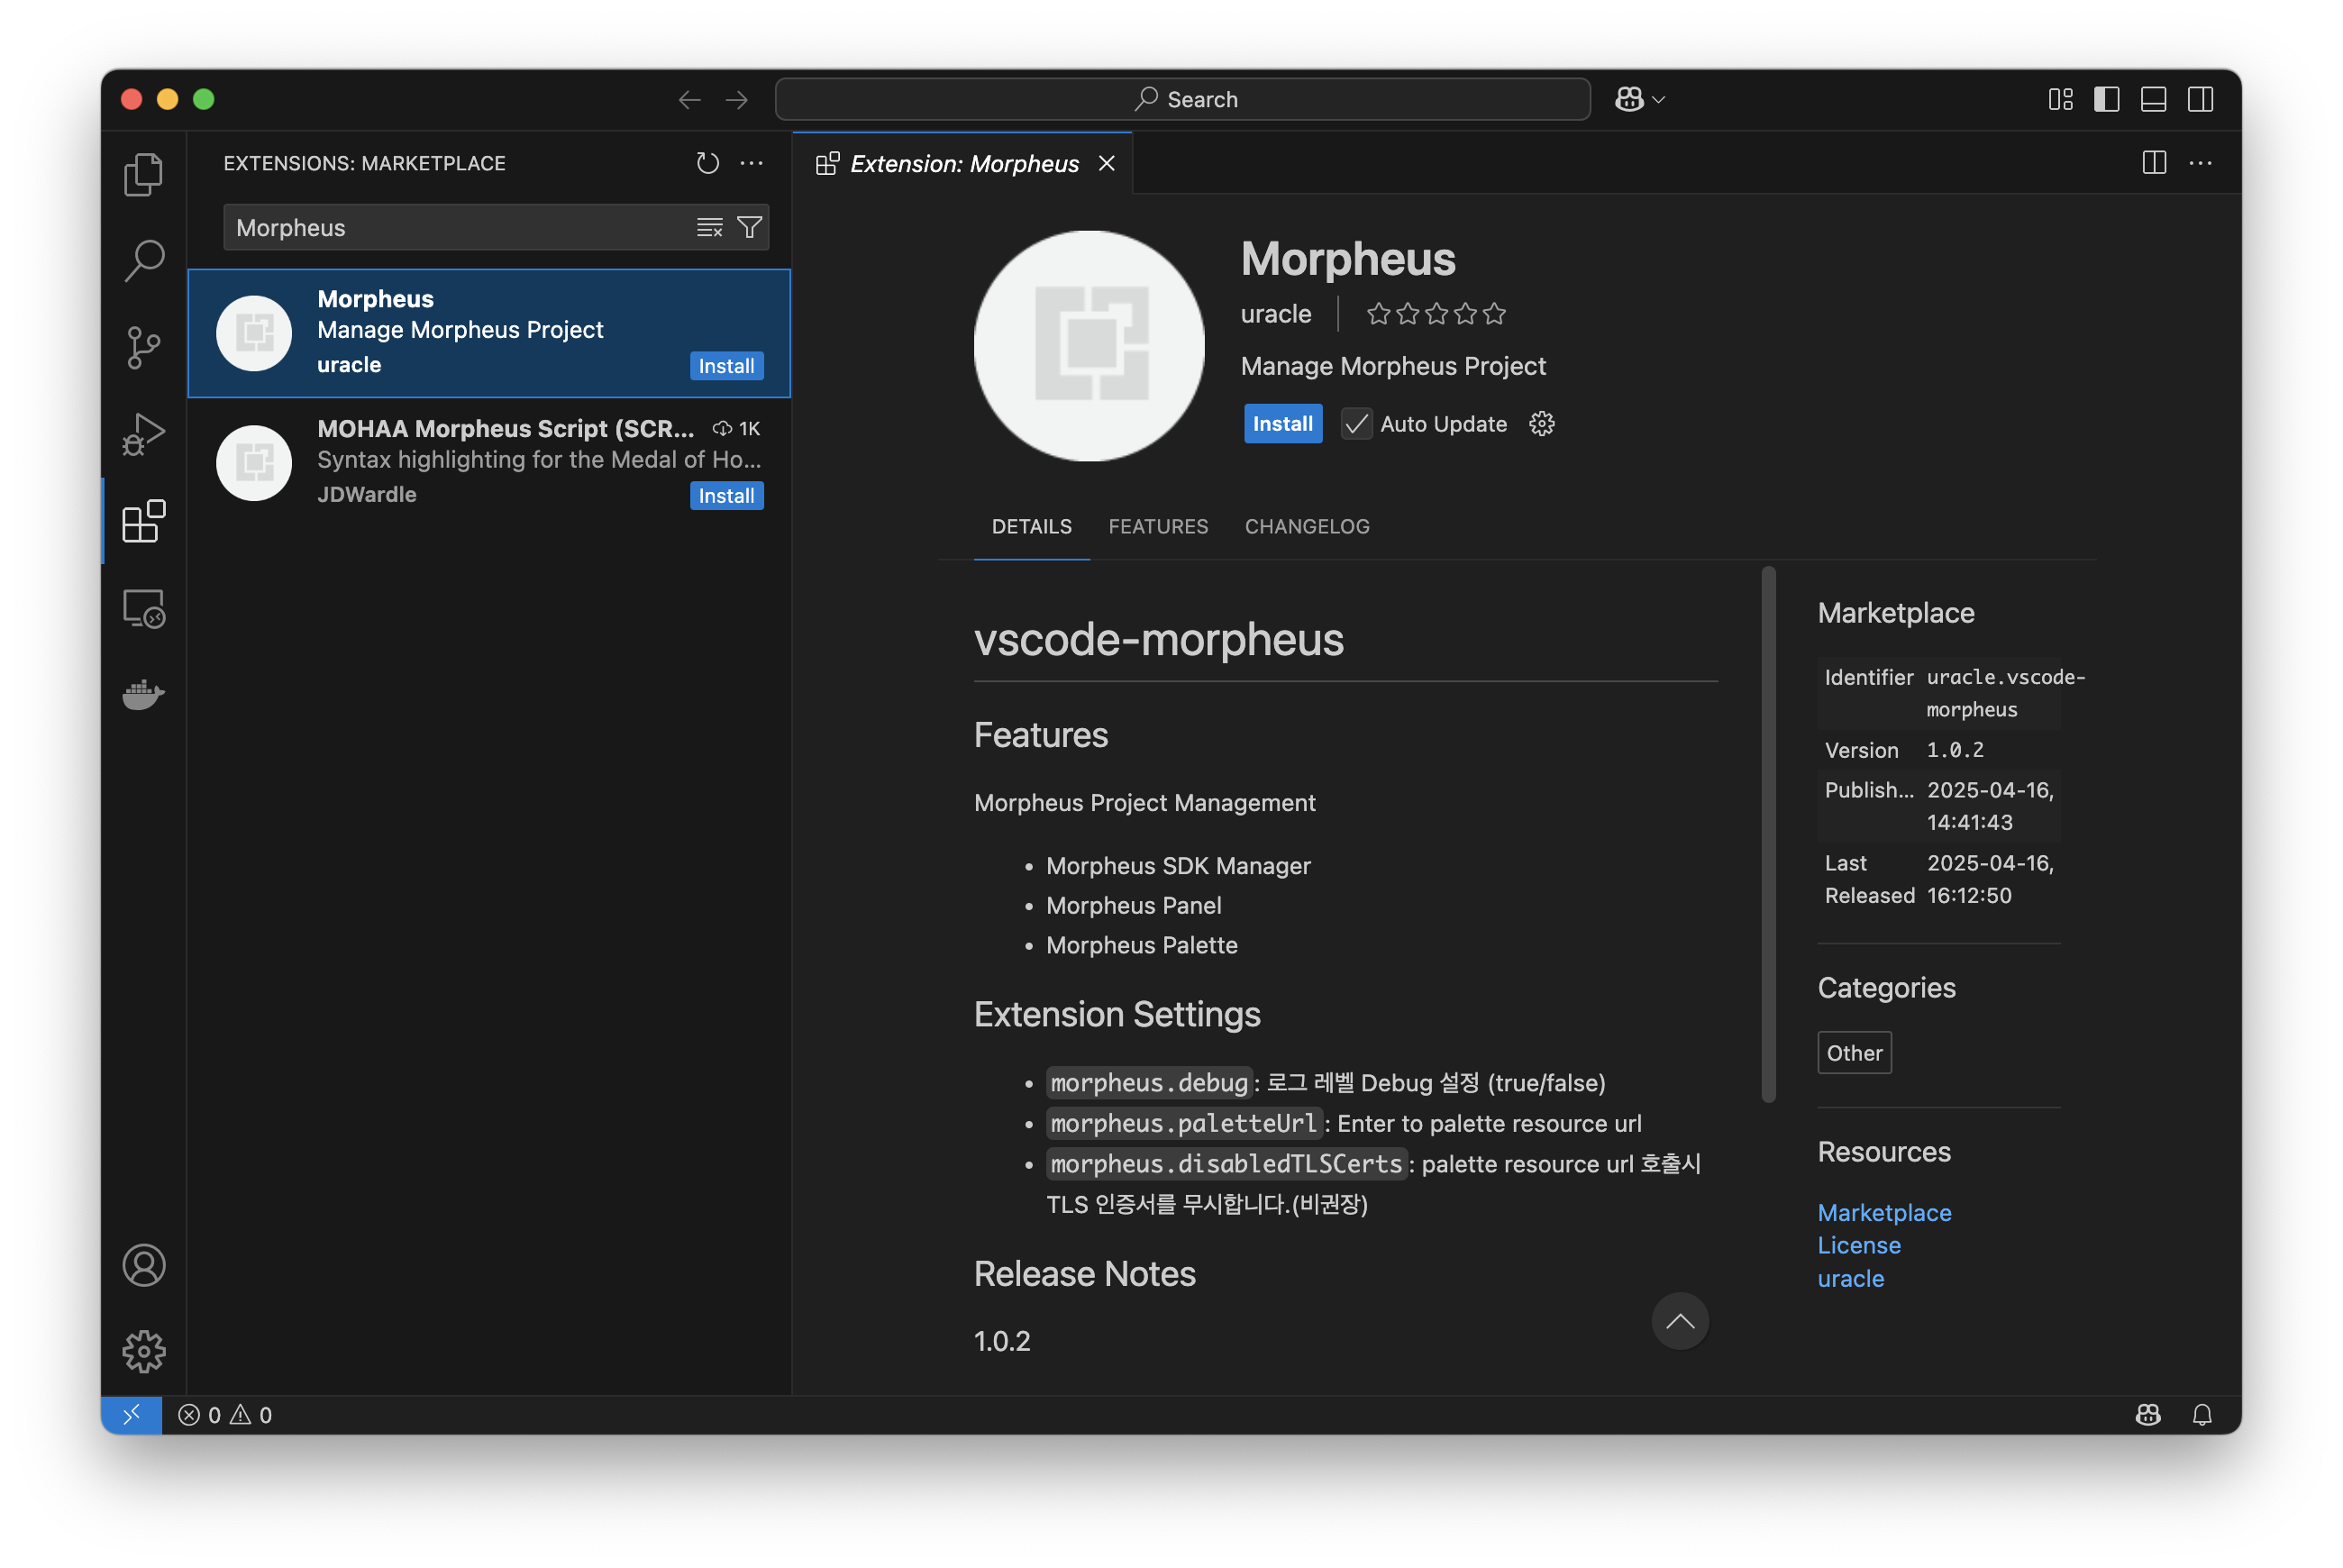Open the Morpheus extension manage gear menu
Image resolution: width=2343 pixels, height=1568 pixels.
point(1541,424)
